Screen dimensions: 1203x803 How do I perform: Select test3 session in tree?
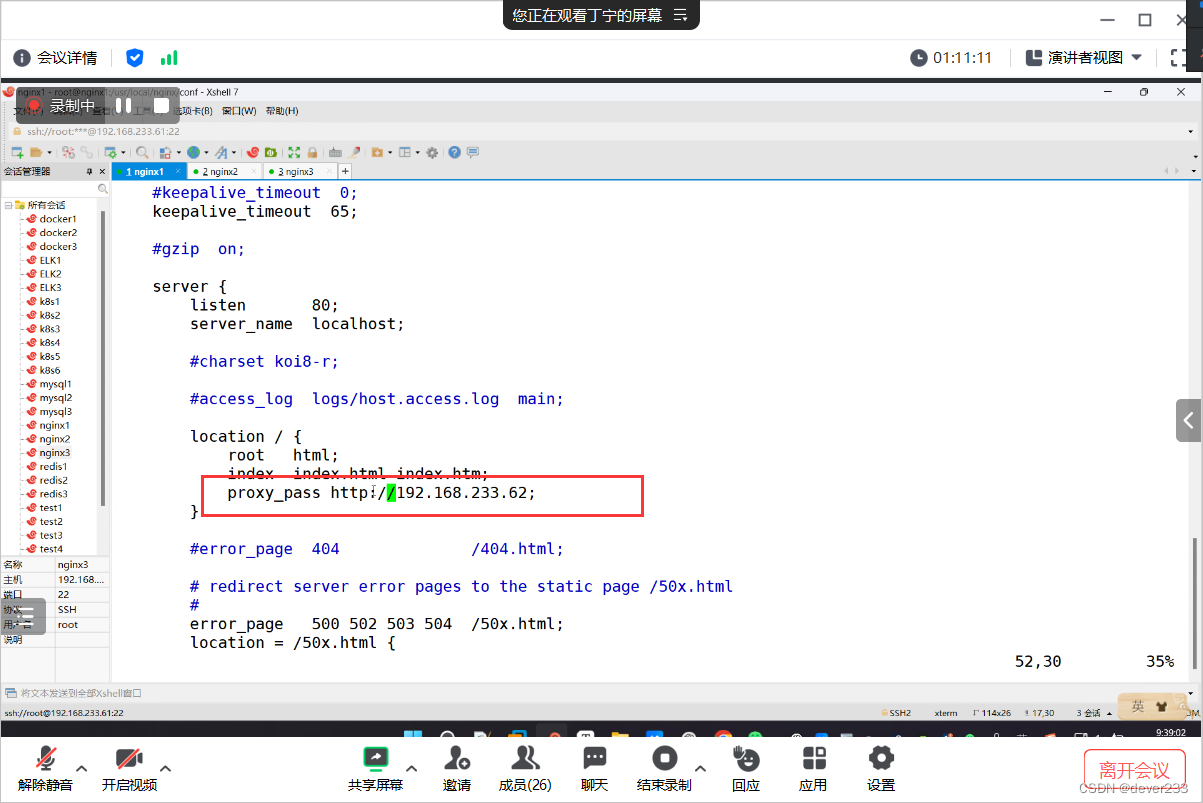click(x=51, y=535)
